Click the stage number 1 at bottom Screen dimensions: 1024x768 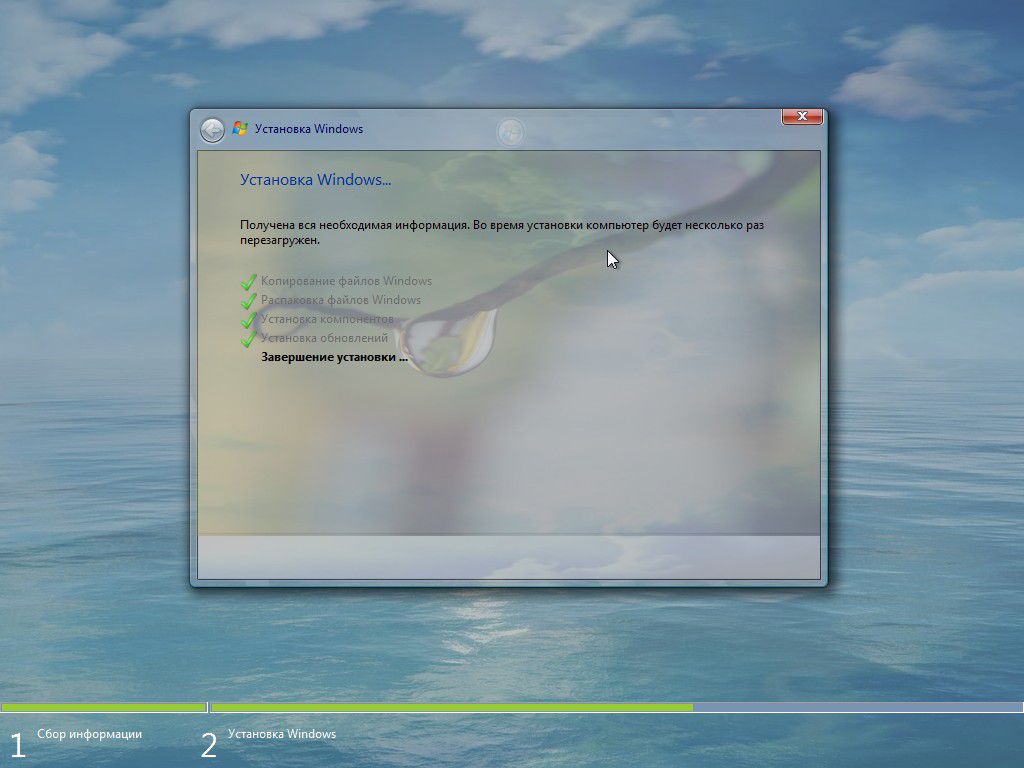17,746
